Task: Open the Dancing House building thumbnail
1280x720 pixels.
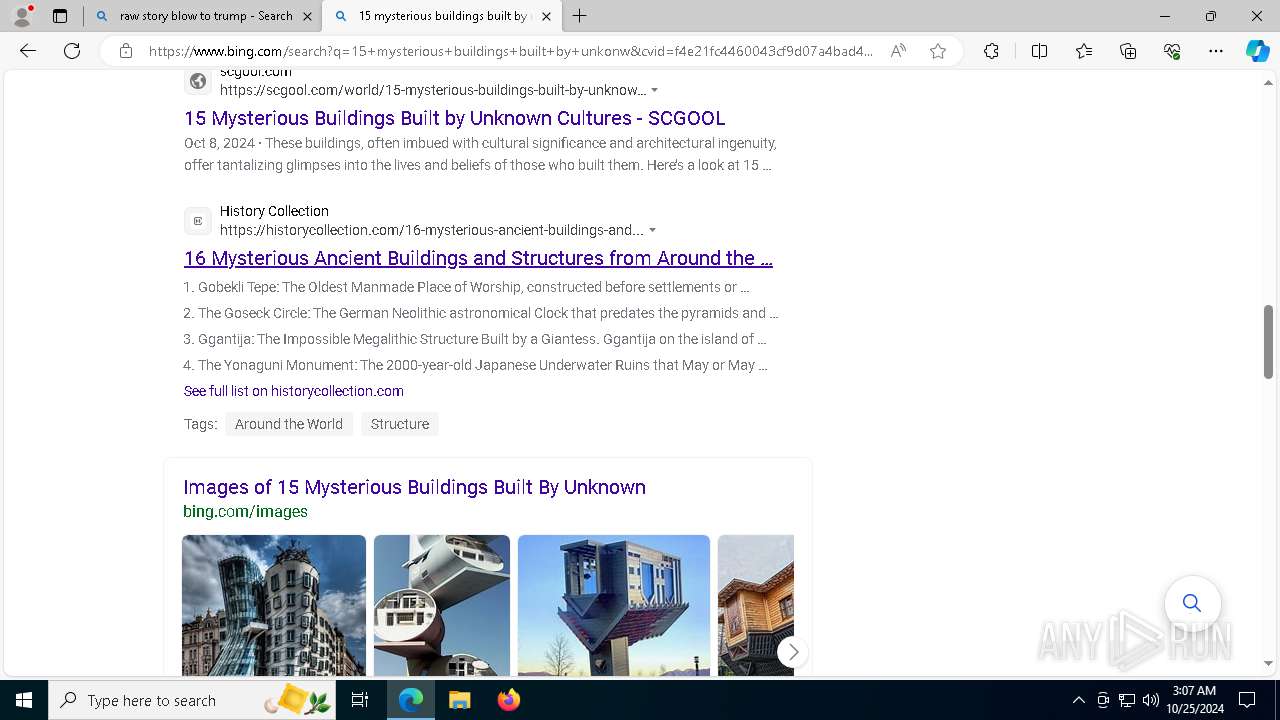Action: [x=274, y=605]
